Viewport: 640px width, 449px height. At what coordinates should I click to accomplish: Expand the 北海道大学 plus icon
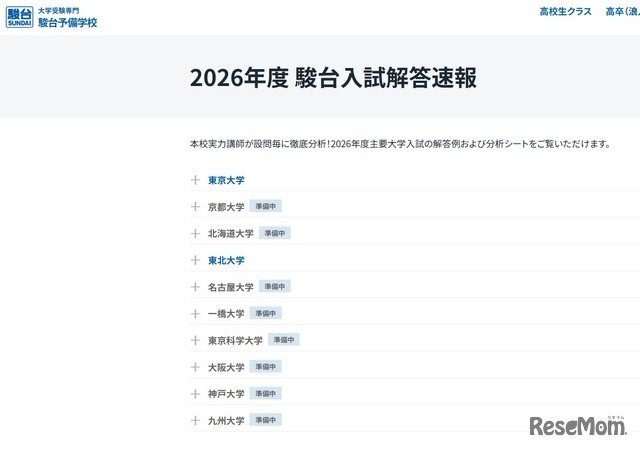(195, 233)
